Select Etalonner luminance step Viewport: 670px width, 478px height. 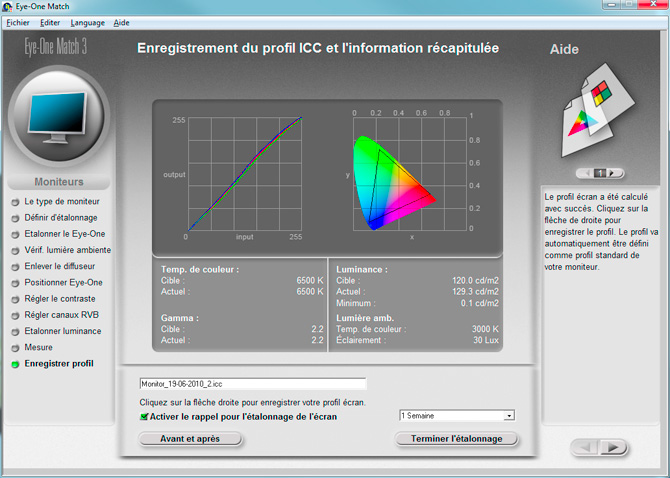coord(63,331)
